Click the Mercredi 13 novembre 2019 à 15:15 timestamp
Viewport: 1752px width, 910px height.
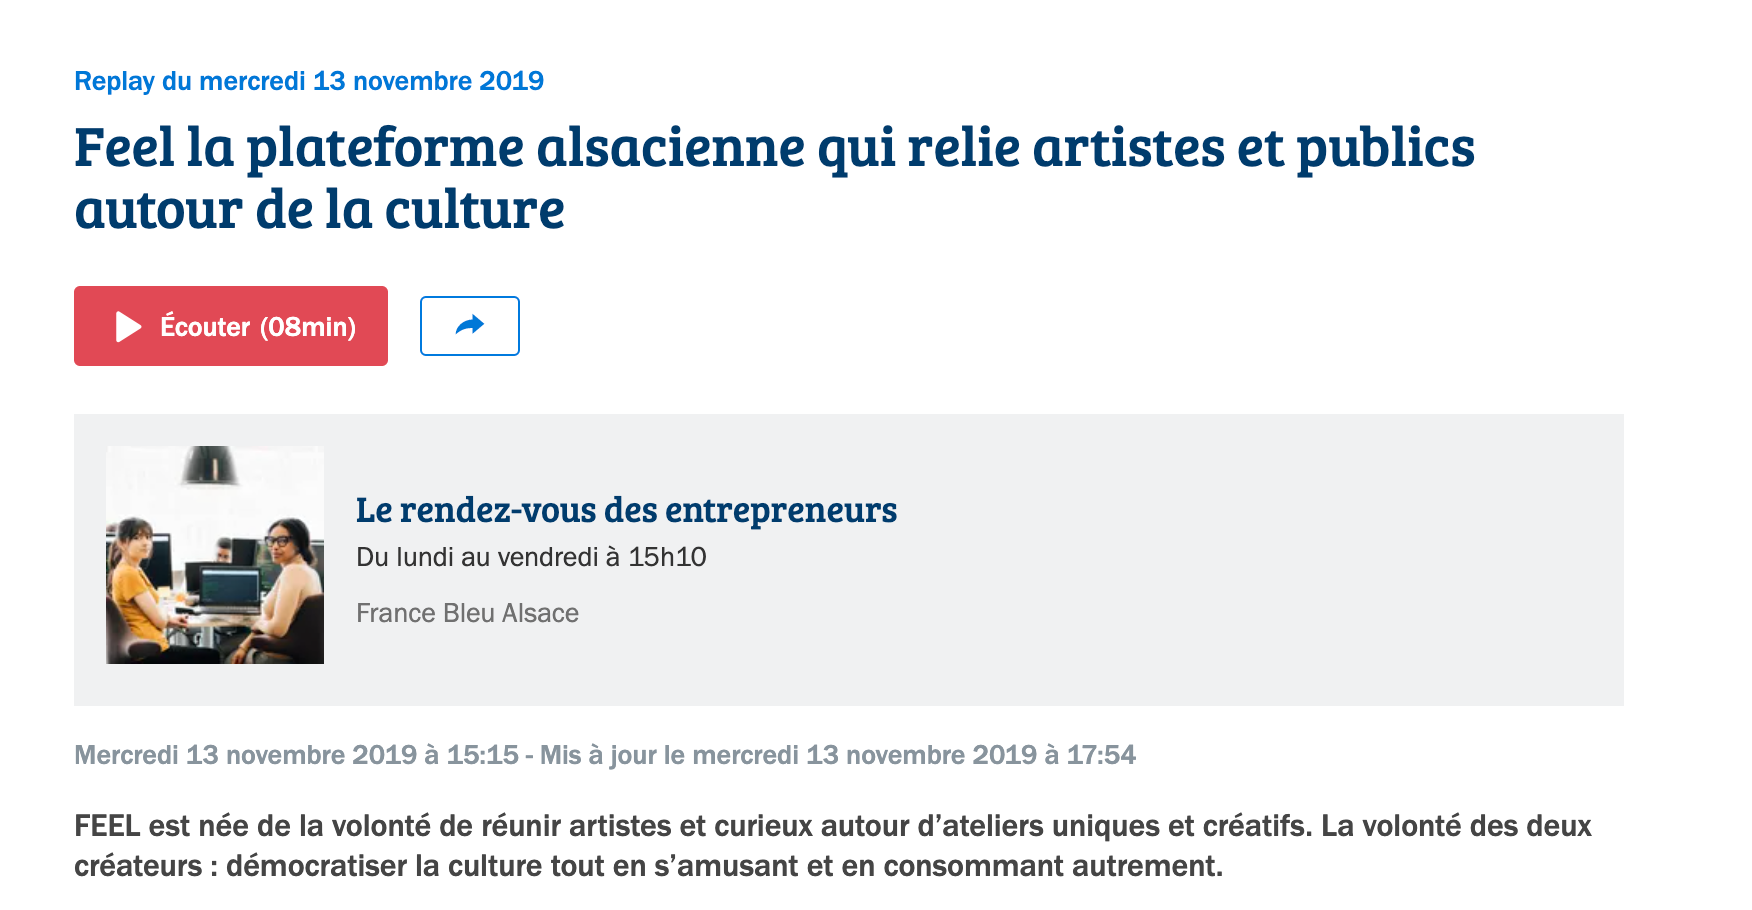point(296,755)
